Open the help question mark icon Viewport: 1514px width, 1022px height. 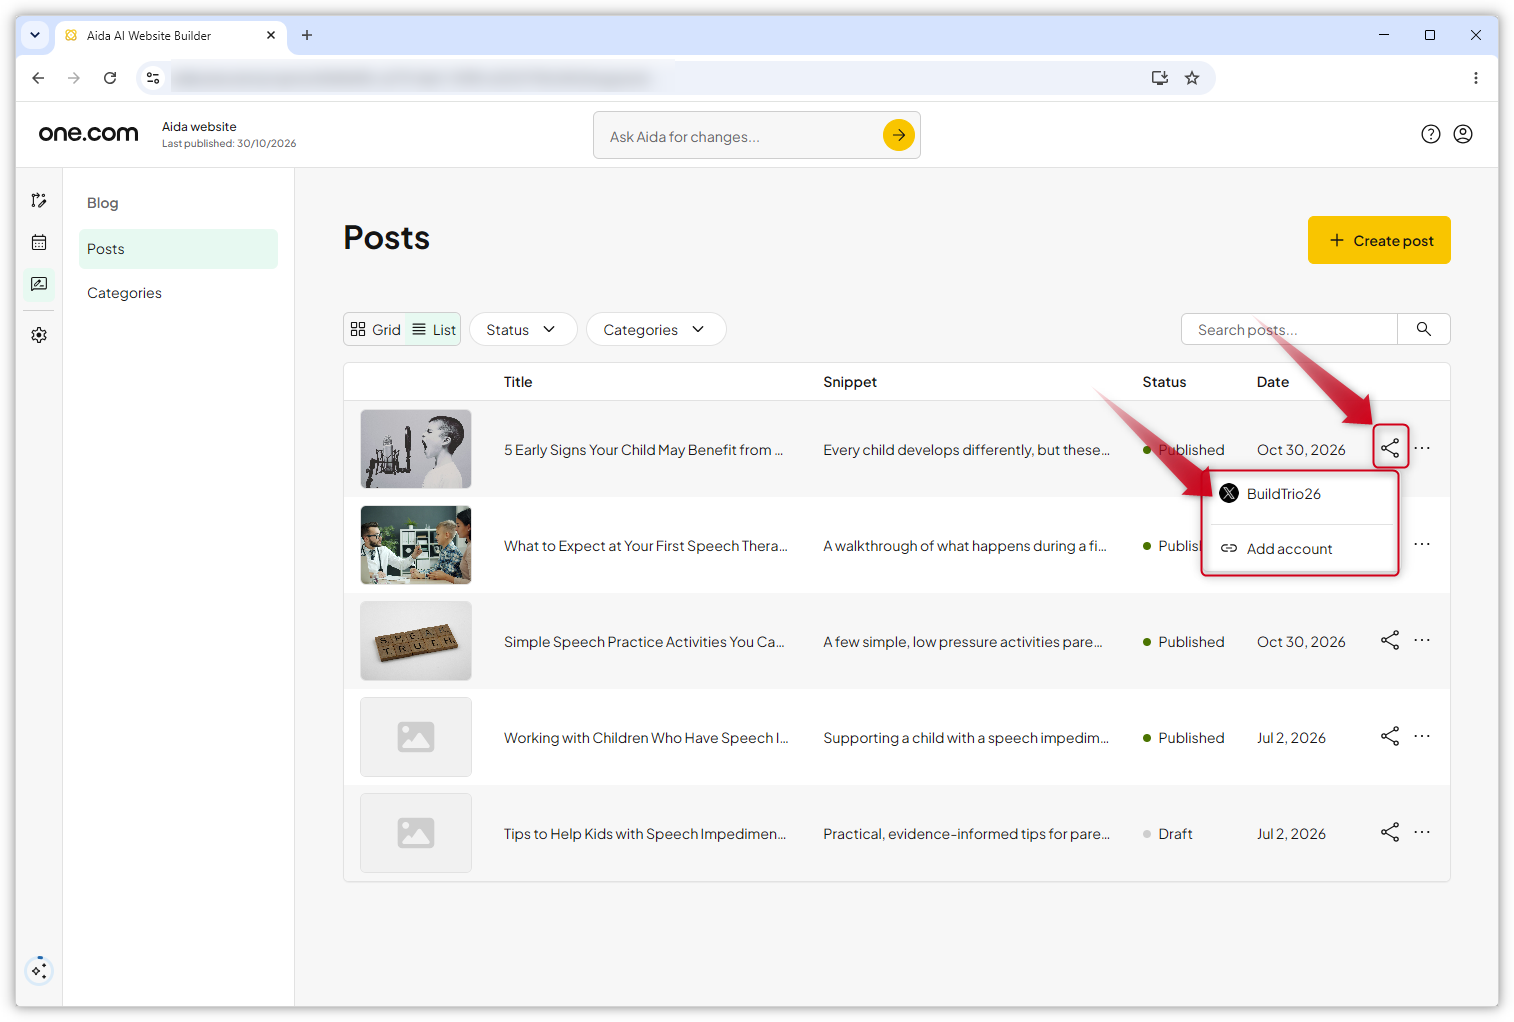click(1431, 134)
